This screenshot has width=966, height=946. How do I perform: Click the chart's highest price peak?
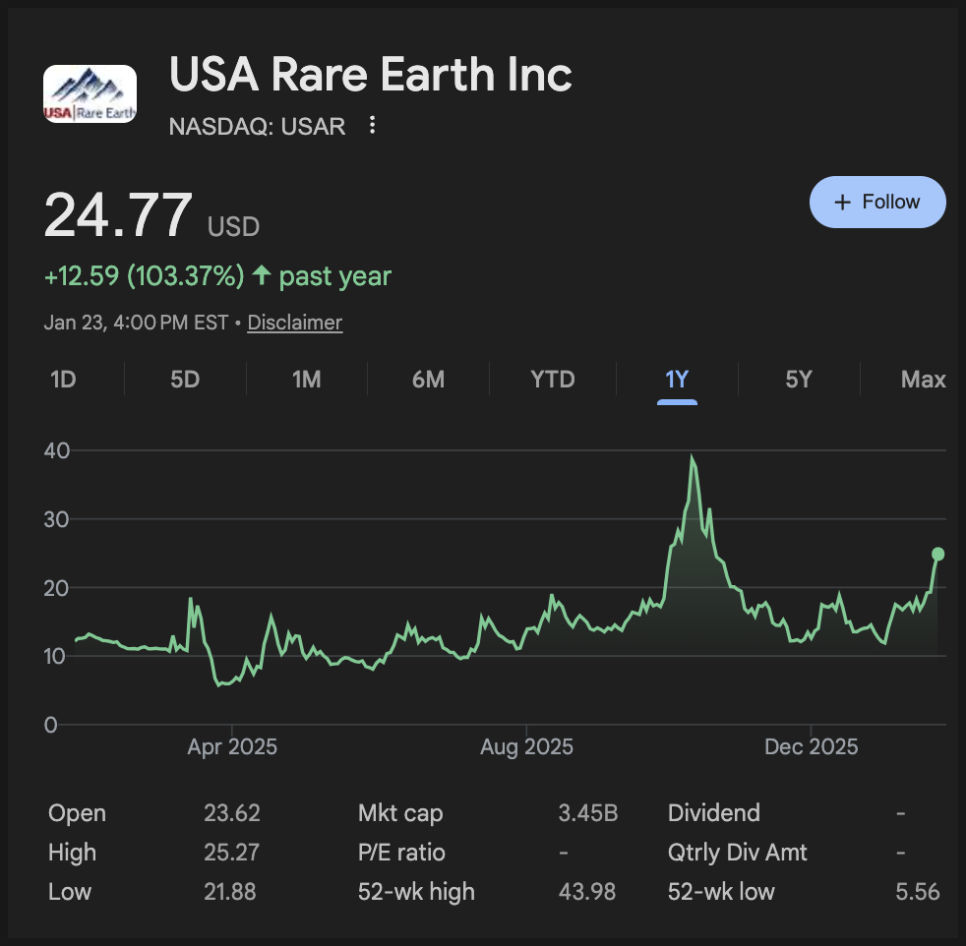coord(692,458)
